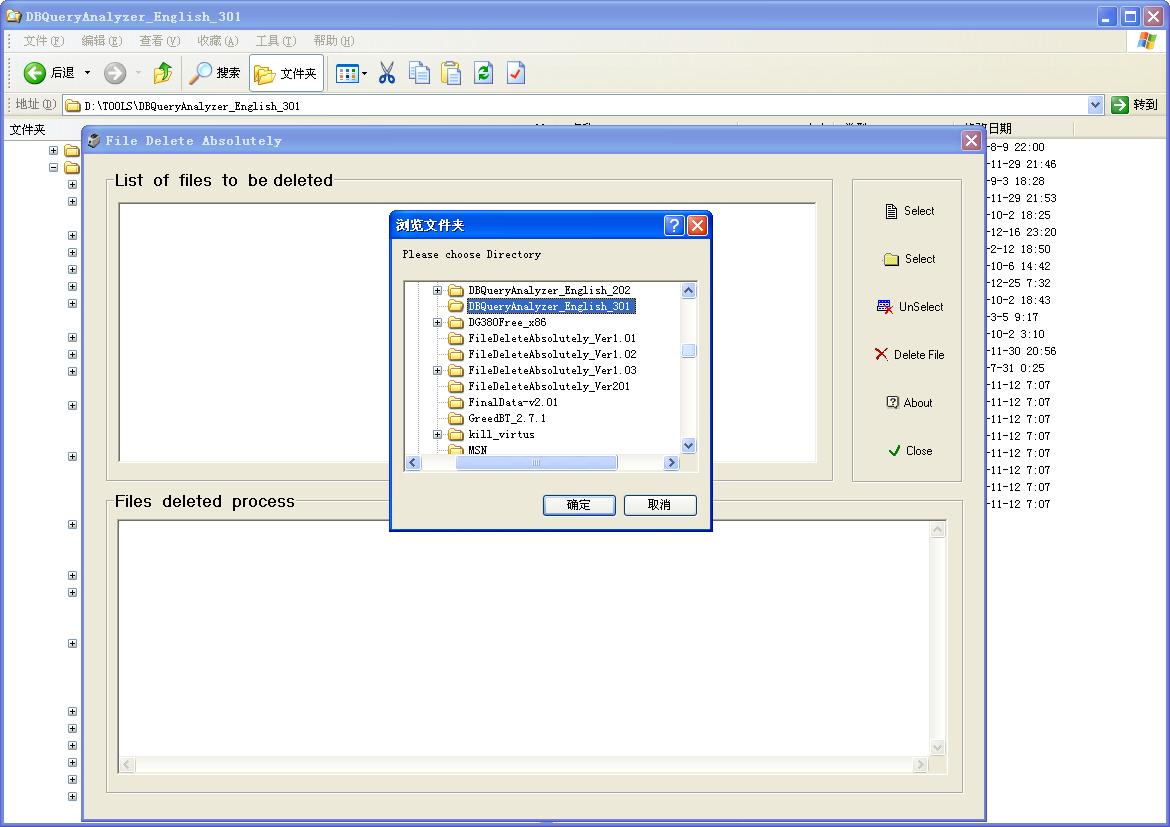Expand the kill_virtus folder node
Viewport: 1170px width, 827px height.
pos(438,434)
